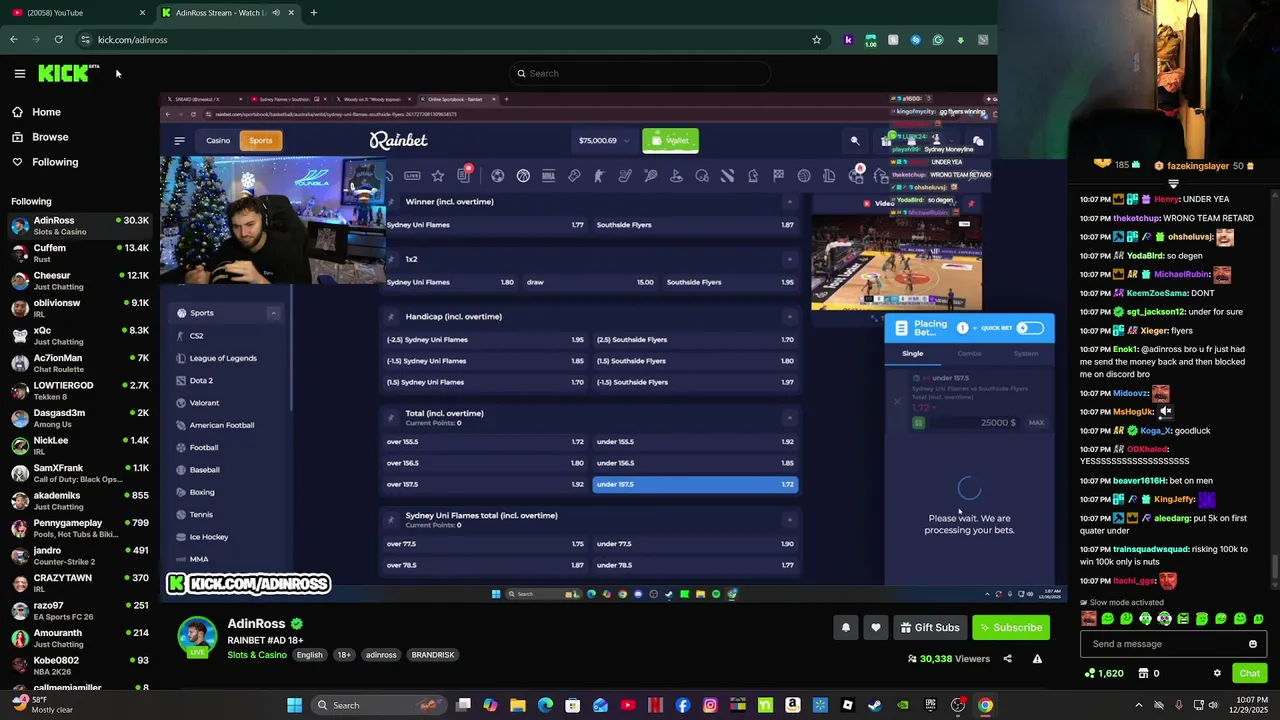Click the Rainbet search magnifier icon
Viewport: 1280px width, 720px height.
[x=855, y=141]
